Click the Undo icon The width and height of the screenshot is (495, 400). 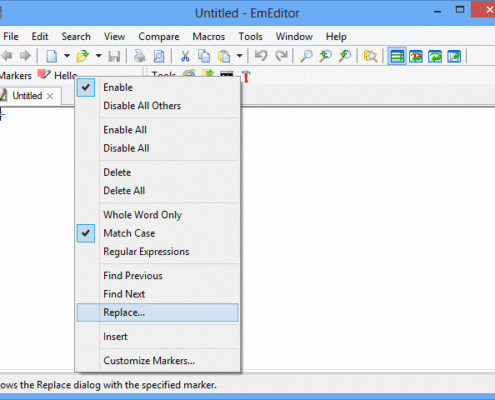coord(261,56)
